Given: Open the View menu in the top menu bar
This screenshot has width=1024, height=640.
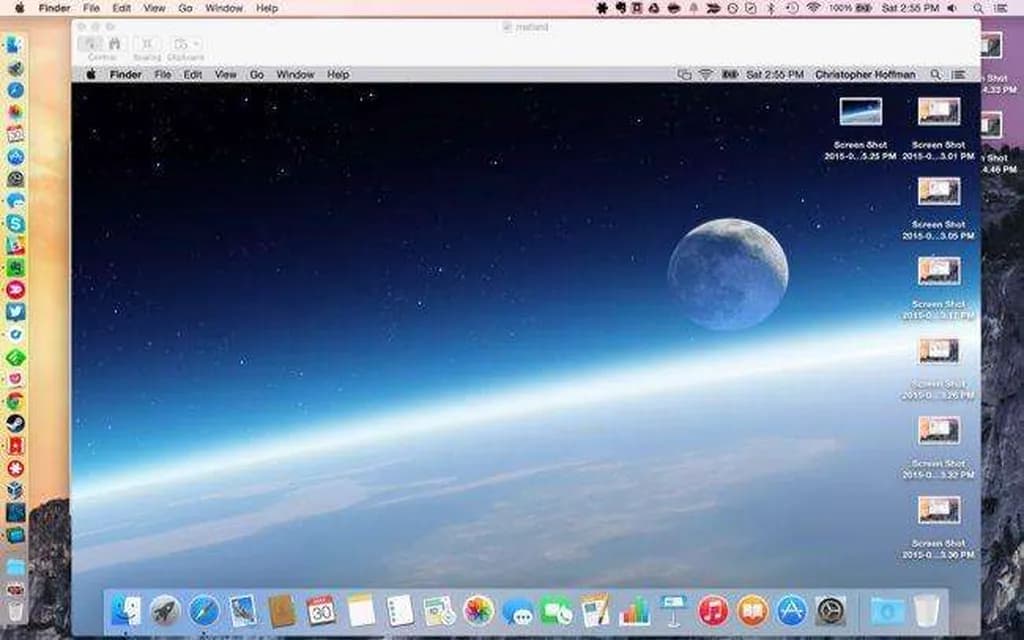Looking at the screenshot, I should click(x=154, y=8).
